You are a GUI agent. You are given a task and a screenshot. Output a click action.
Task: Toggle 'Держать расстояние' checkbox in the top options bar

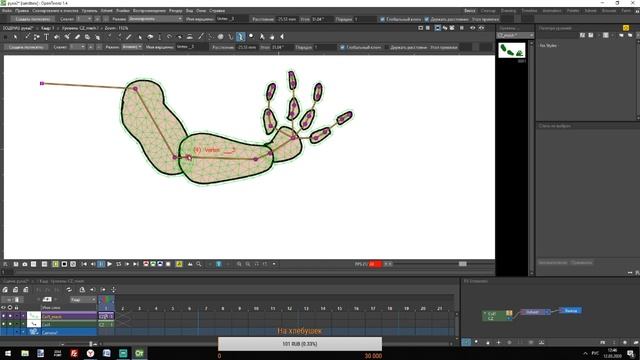(x=427, y=19)
